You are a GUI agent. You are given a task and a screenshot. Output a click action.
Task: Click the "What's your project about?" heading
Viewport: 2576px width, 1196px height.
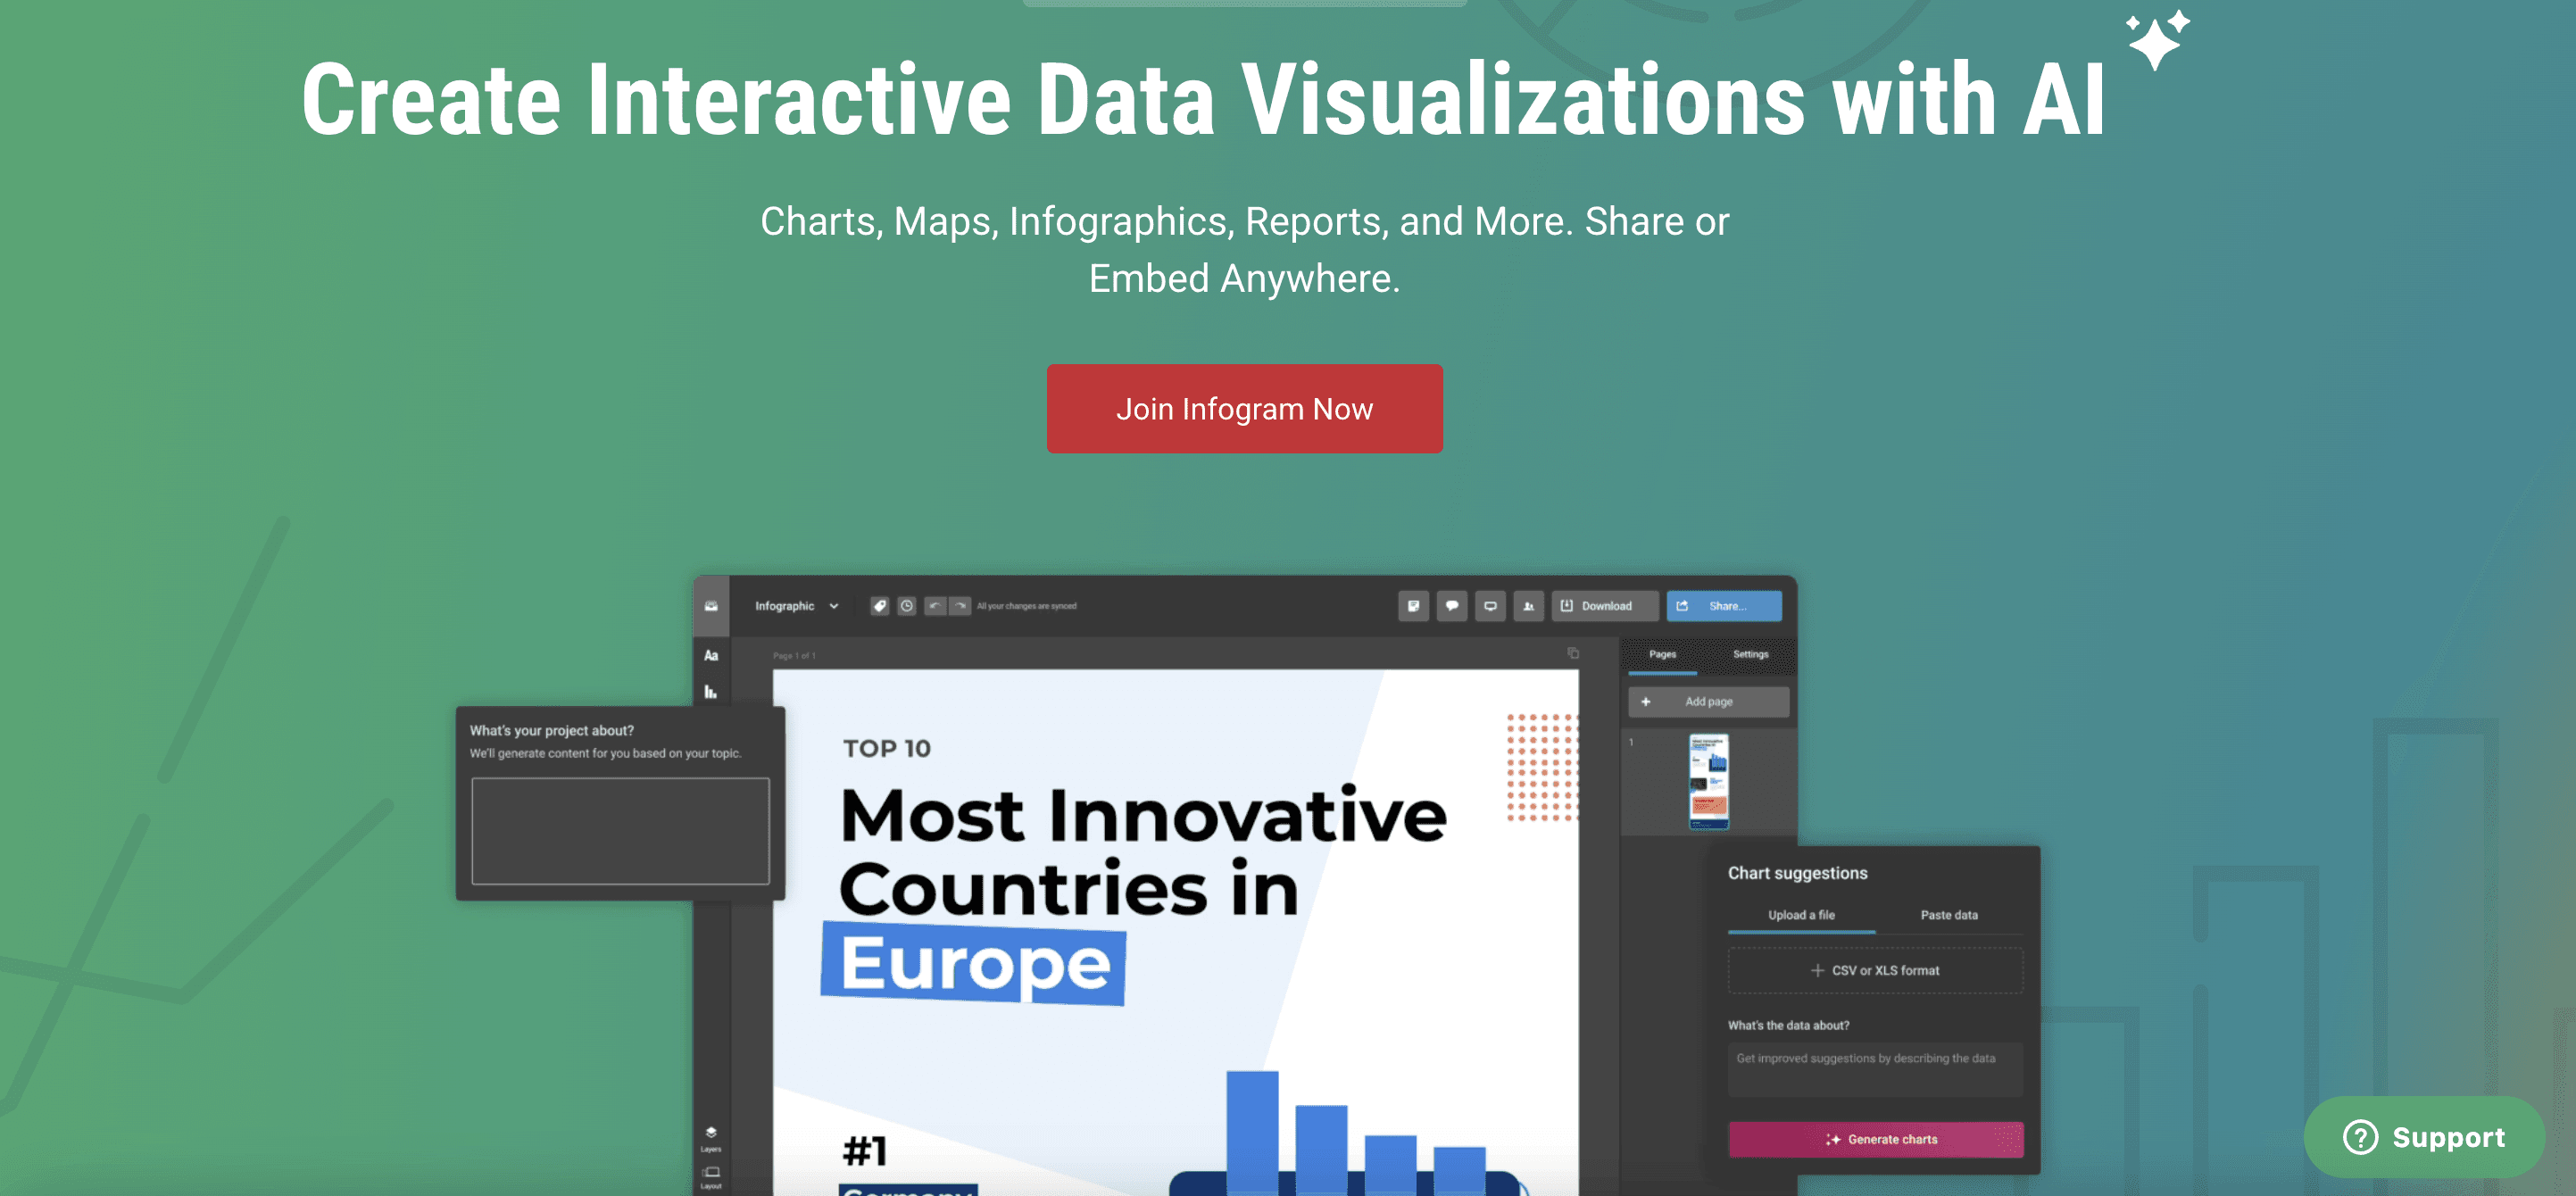551,731
